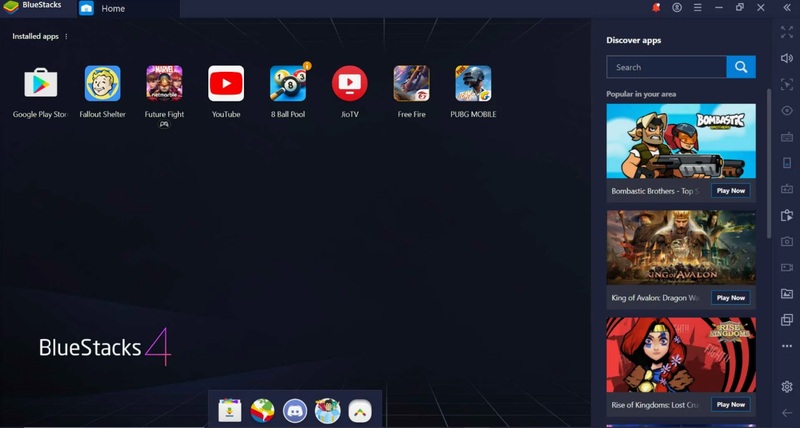Launch 8 Ball Pool game
Viewport: 800px width, 428px height.
[x=288, y=84]
